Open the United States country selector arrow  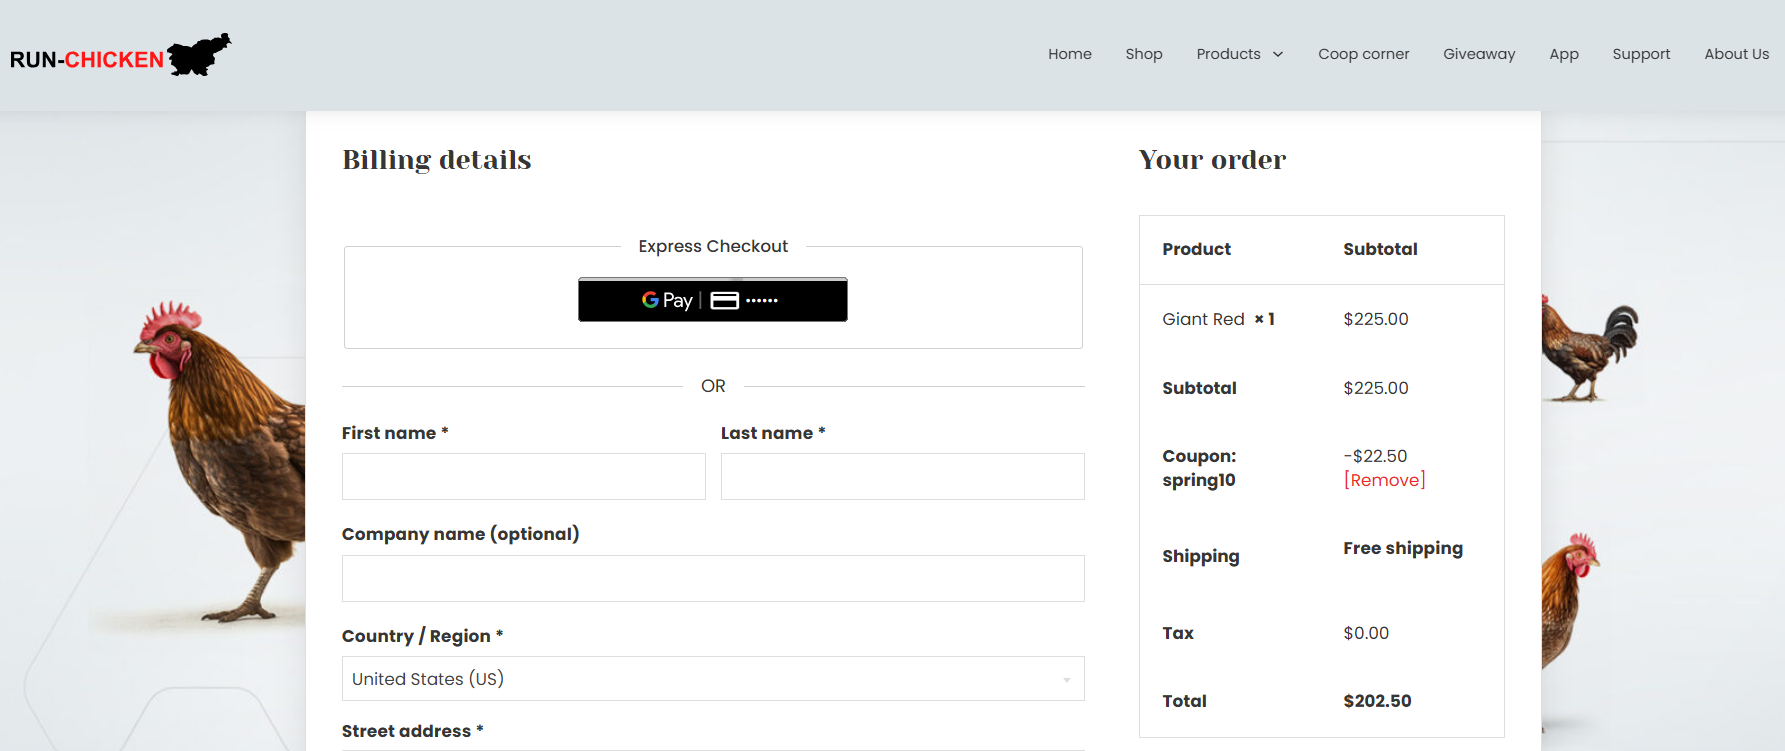click(x=1066, y=678)
